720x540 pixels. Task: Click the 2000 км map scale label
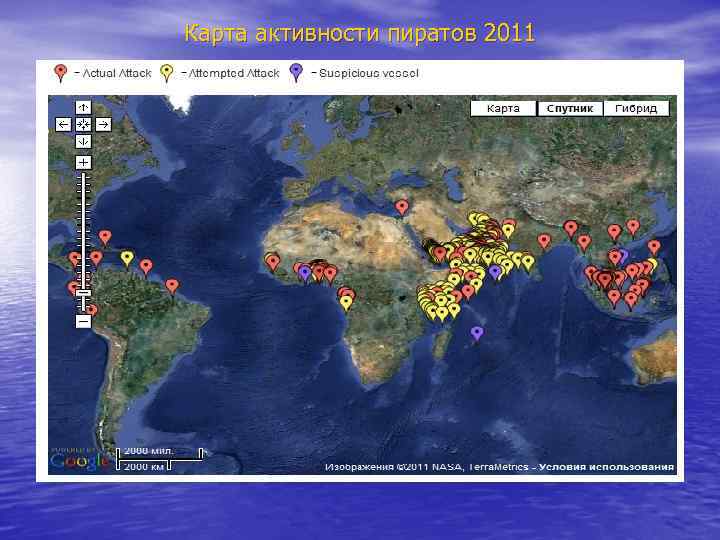click(144, 467)
